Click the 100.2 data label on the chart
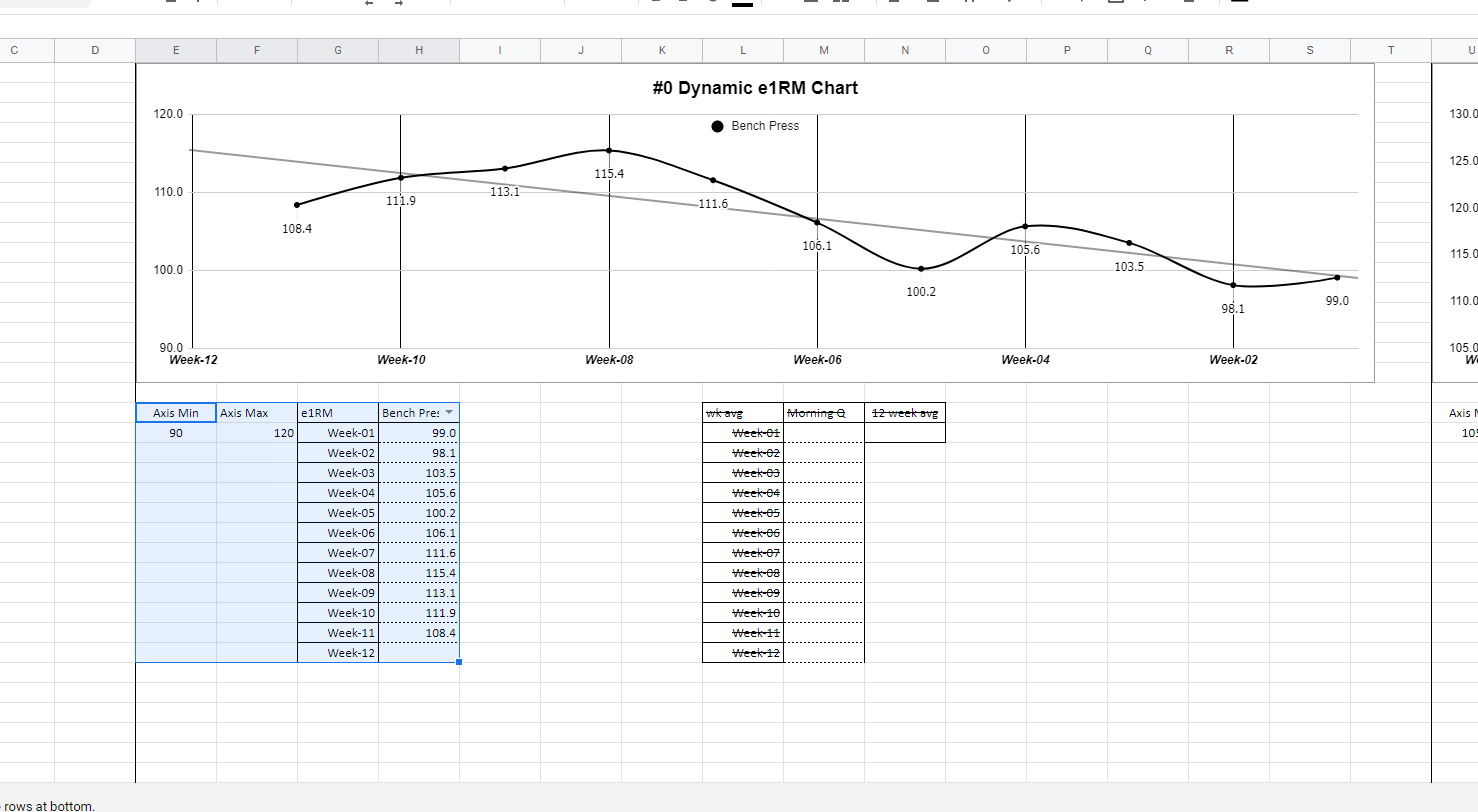The height and width of the screenshot is (812, 1478). 921,292
